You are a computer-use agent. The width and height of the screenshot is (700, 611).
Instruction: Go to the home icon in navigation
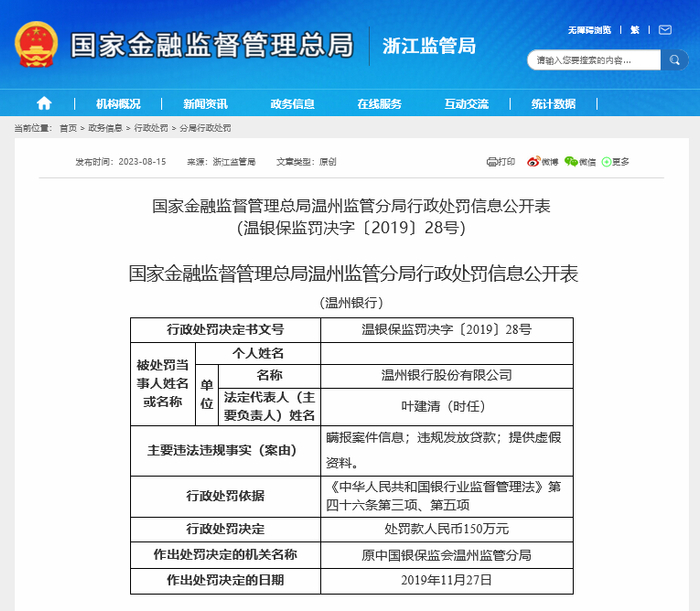pyautogui.click(x=44, y=104)
